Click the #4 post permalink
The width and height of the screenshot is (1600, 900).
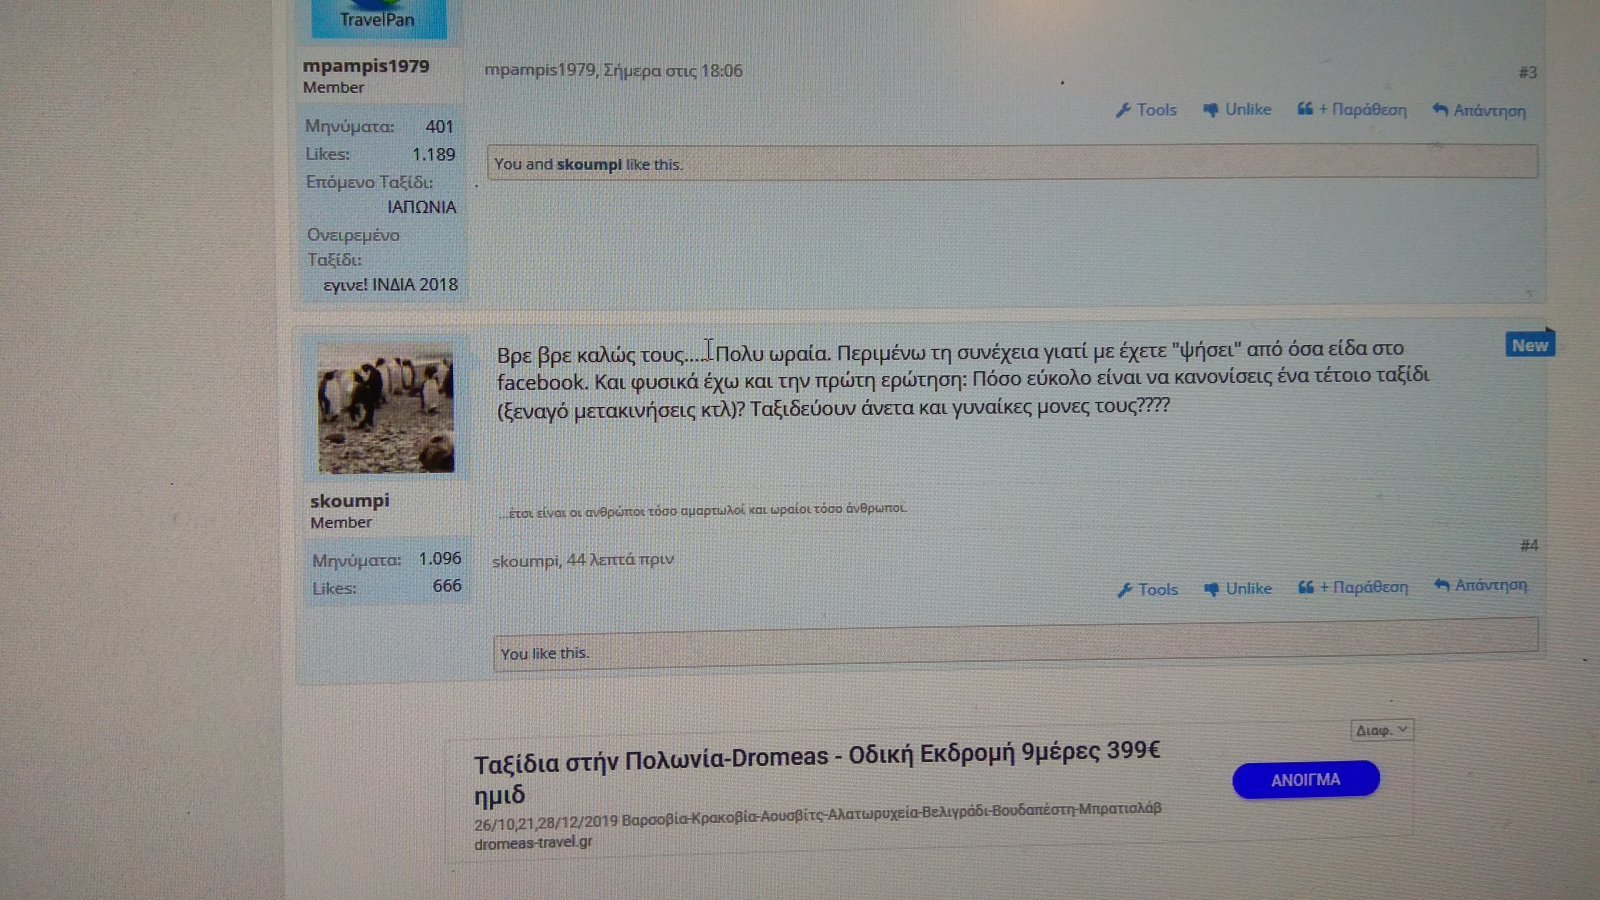click(1528, 545)
